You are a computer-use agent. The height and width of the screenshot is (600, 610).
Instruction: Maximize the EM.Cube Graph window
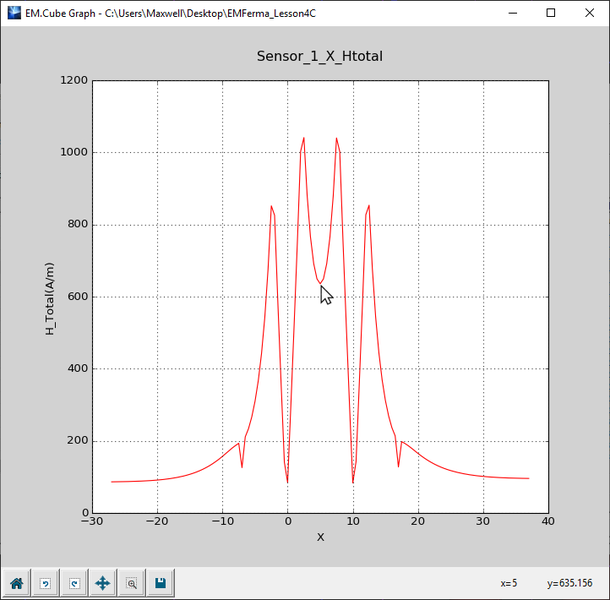(550, 13)
